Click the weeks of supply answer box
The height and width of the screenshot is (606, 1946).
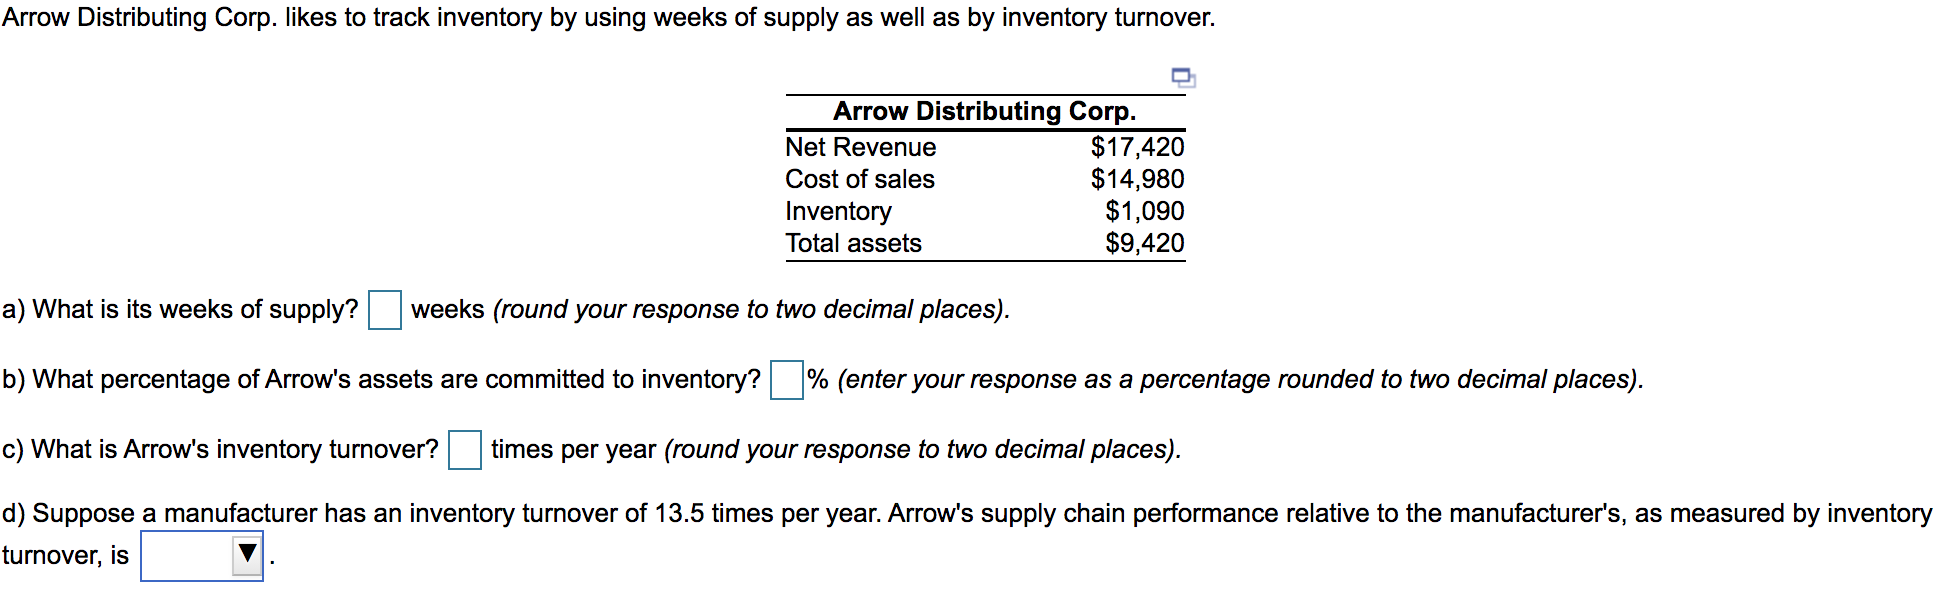click(383, 310)
